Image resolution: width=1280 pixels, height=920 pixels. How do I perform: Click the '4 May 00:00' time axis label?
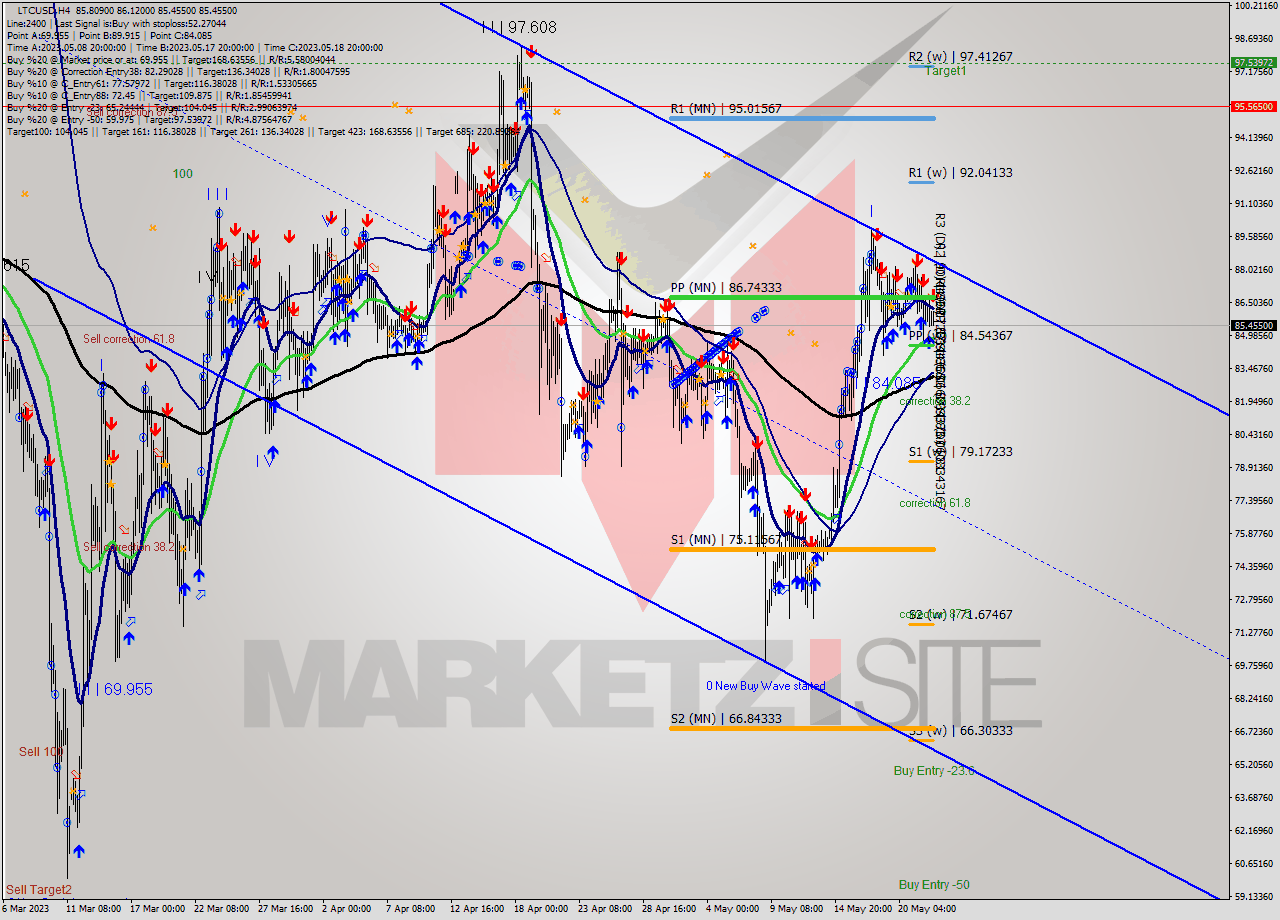(732, 909)
